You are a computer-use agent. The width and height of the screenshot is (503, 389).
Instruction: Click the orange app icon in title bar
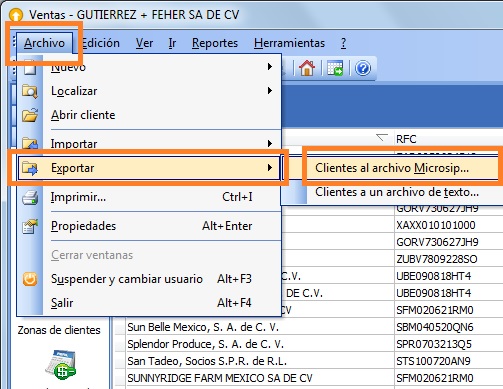[16, 15]
